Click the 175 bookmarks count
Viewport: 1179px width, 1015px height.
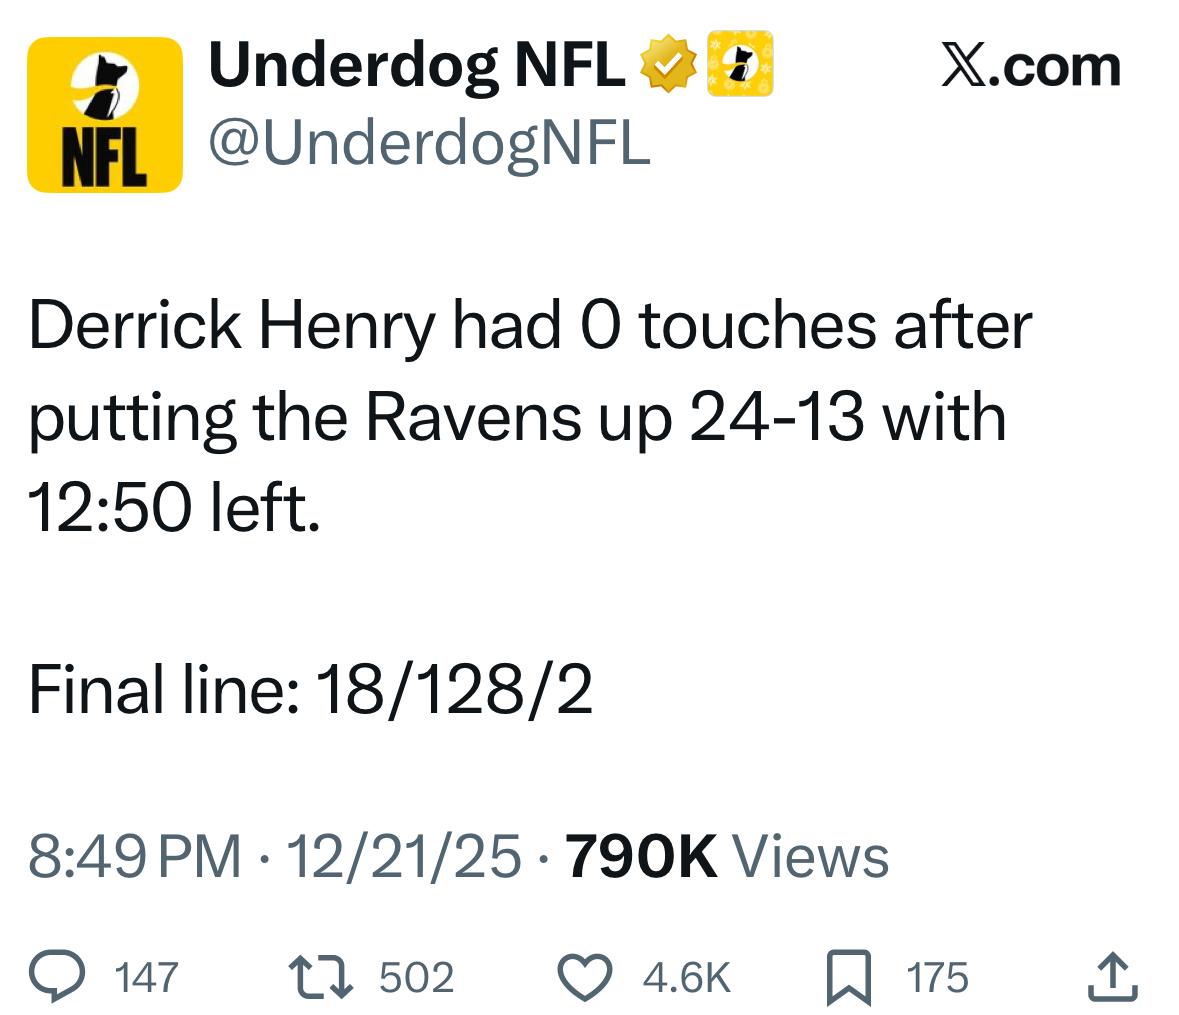click(x=937, y=977)
